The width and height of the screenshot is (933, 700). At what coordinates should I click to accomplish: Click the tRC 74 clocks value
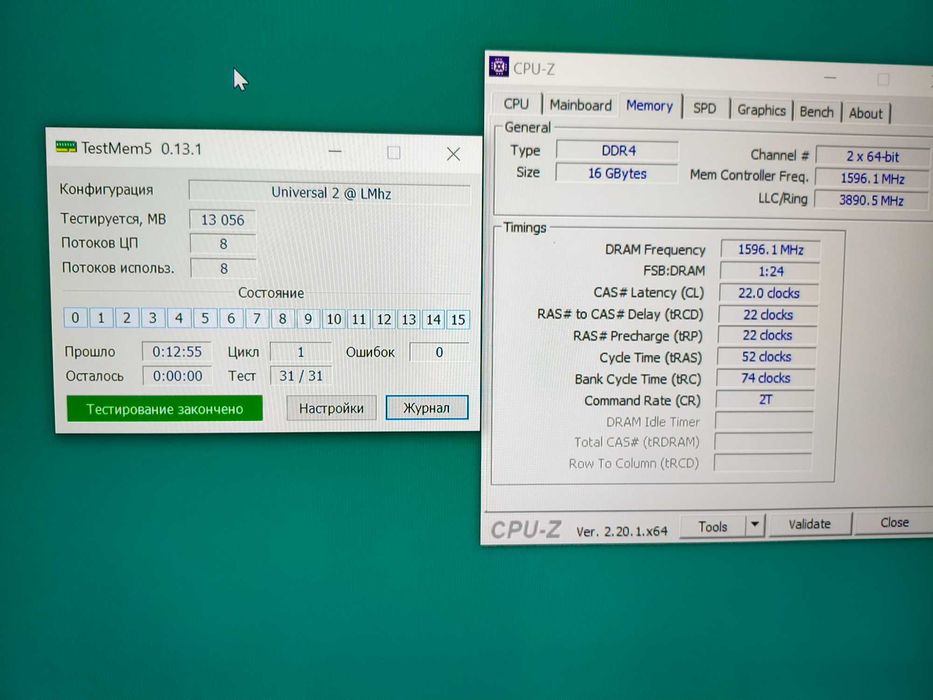point(765,378)
